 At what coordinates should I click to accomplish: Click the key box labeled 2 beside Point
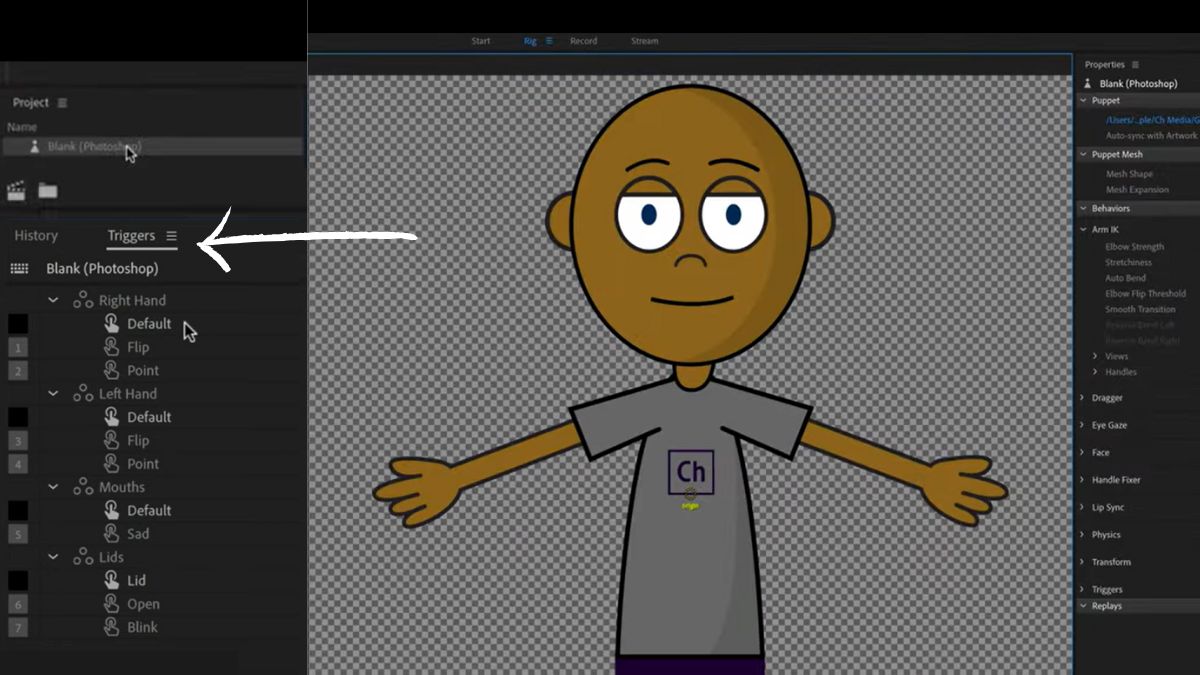[18, 371]
